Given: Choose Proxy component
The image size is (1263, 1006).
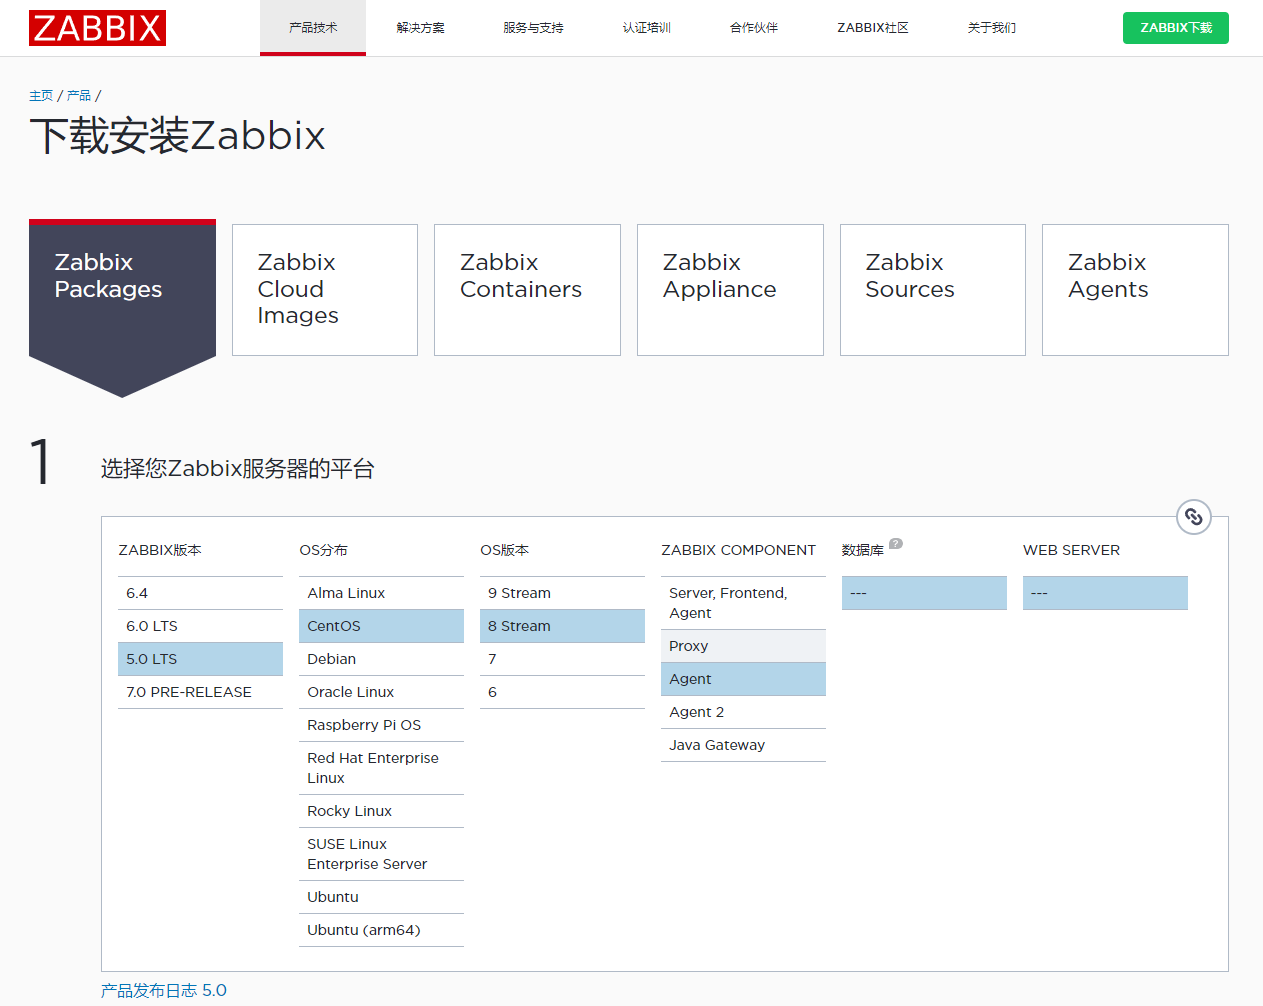Looking at the screenshot, I should [742, 646].
